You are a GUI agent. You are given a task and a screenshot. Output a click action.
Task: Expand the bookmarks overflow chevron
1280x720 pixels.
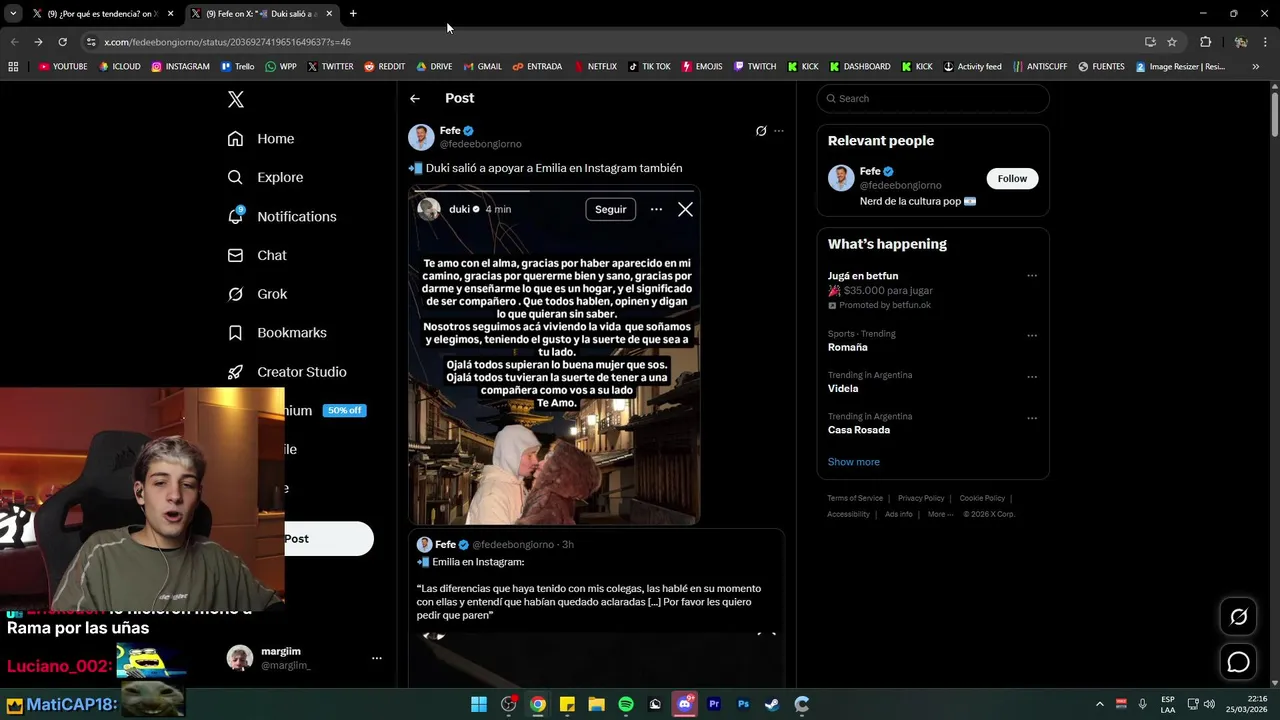(1255, 67)
